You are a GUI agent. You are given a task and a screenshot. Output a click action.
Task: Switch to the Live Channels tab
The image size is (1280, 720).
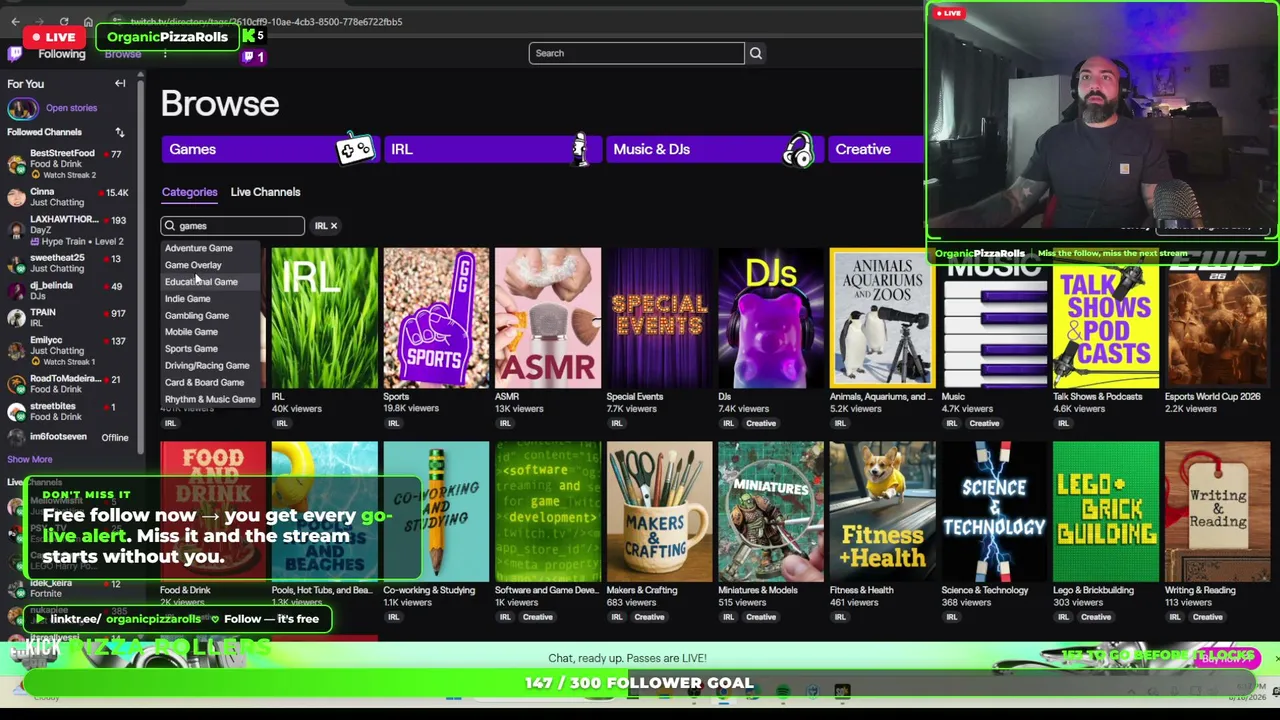point(265,192)
